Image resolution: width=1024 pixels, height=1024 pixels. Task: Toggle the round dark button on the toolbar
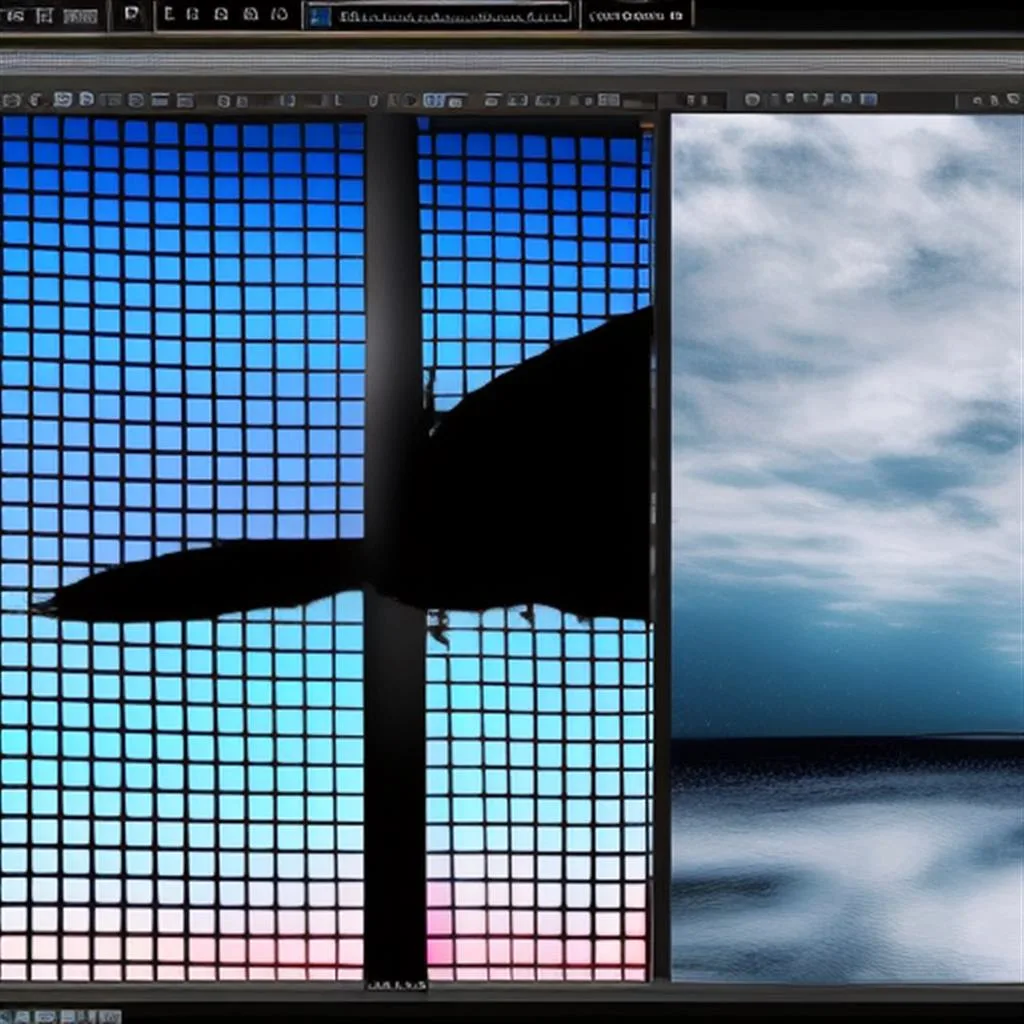(x=409, y=100)
